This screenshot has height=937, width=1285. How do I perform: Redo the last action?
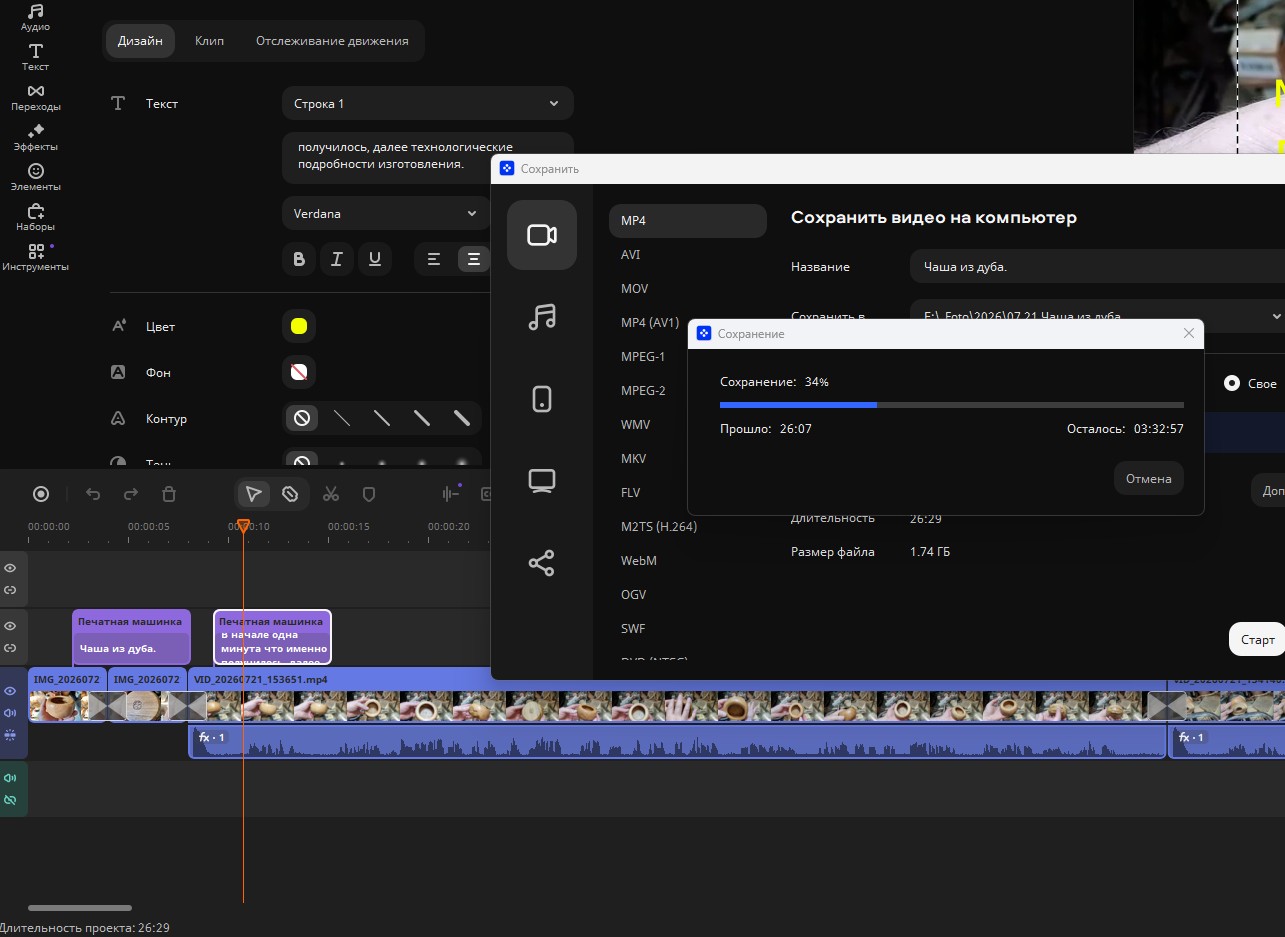tap(131, 494)
